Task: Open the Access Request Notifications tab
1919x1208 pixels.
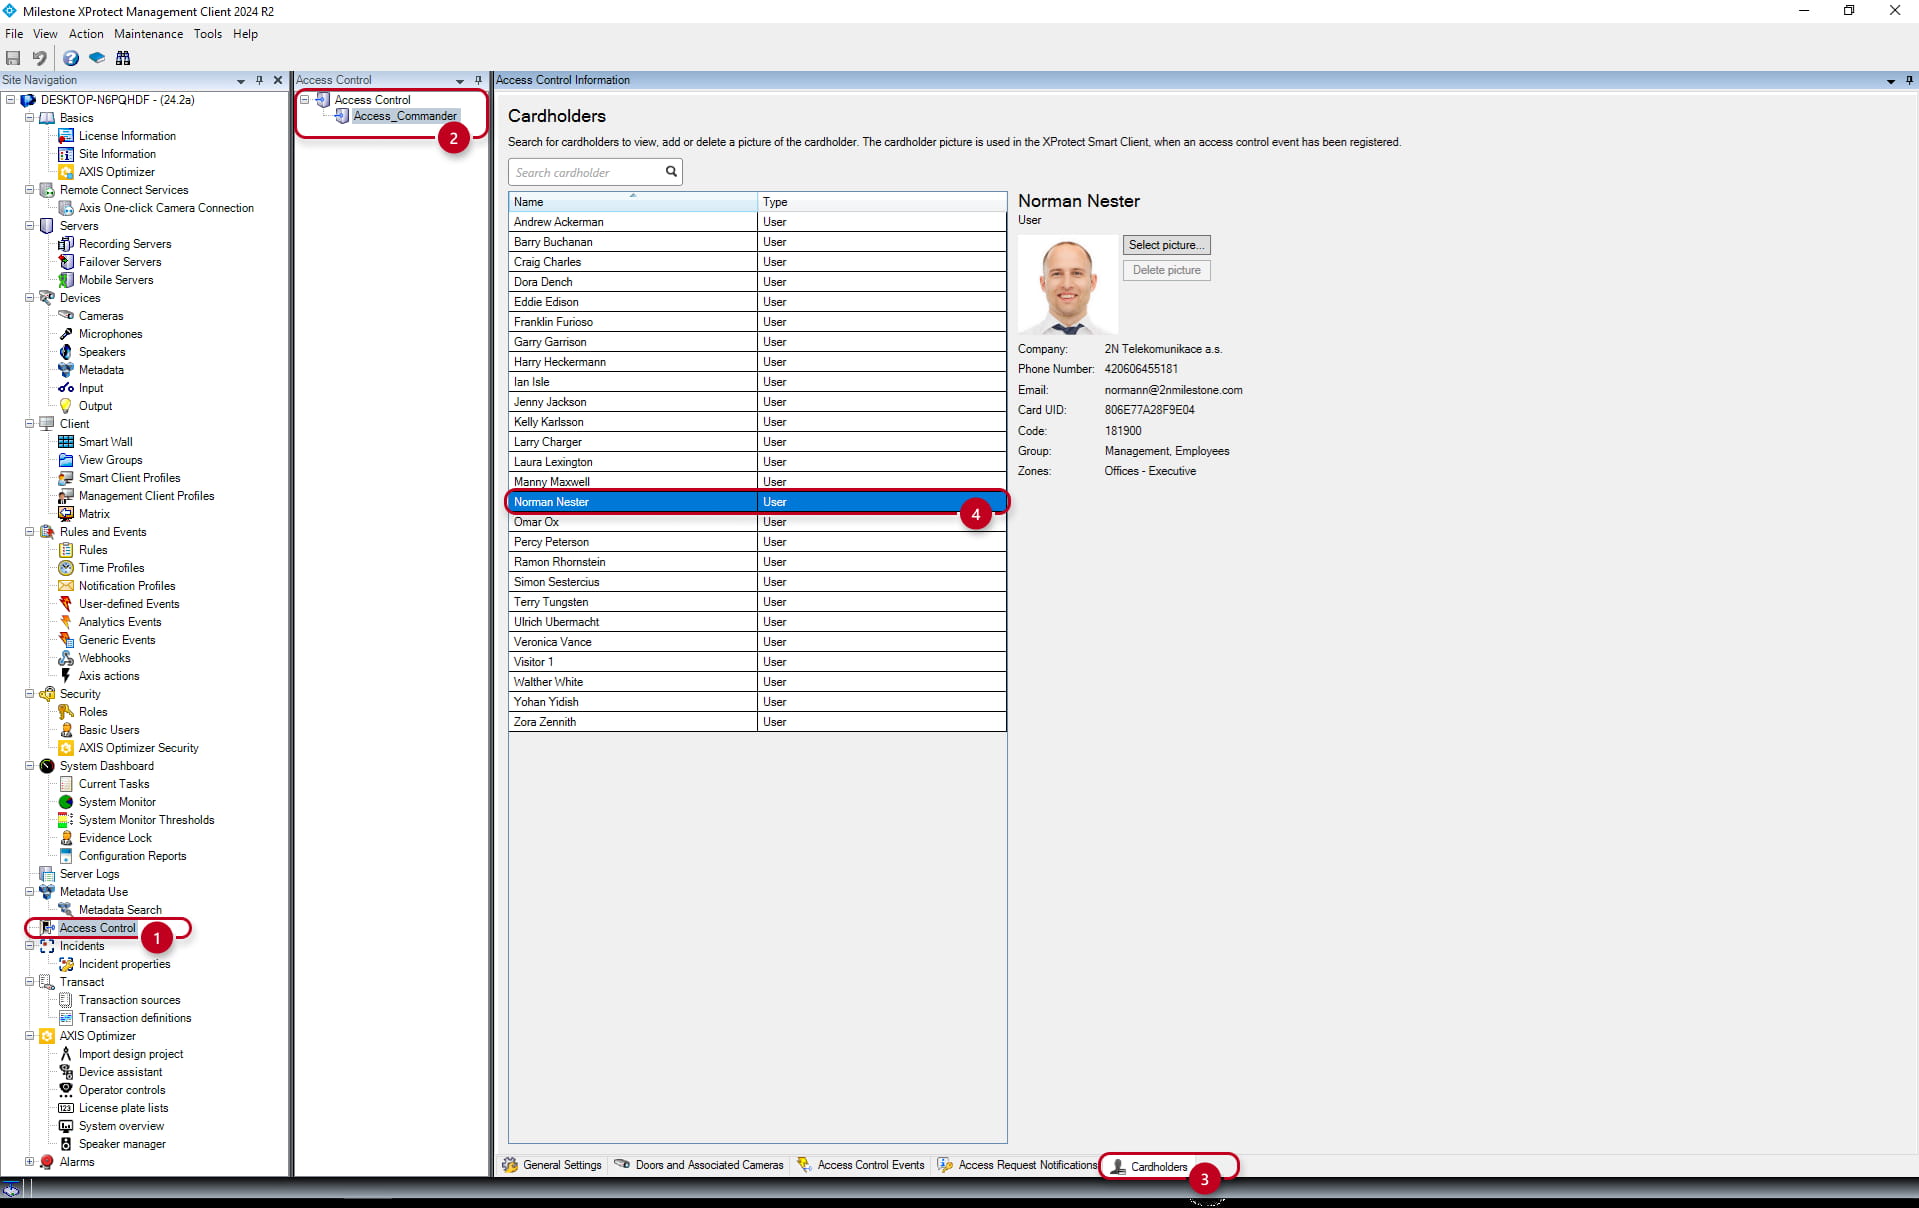Action: (x=1016, y=1165)
